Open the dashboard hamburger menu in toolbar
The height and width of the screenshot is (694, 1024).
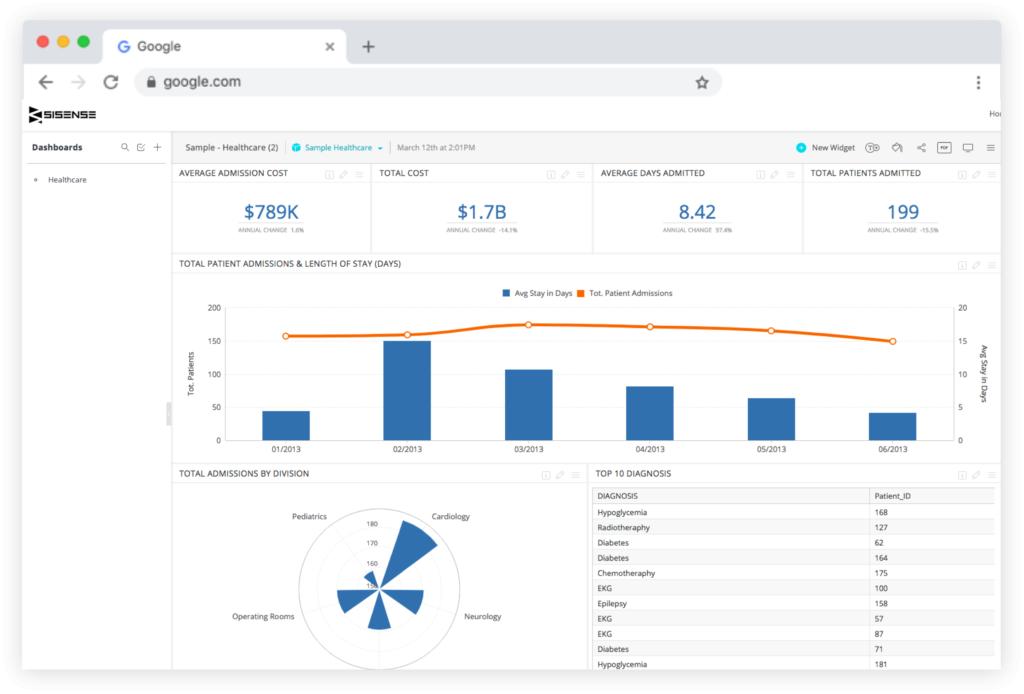(x=990, y=148)
